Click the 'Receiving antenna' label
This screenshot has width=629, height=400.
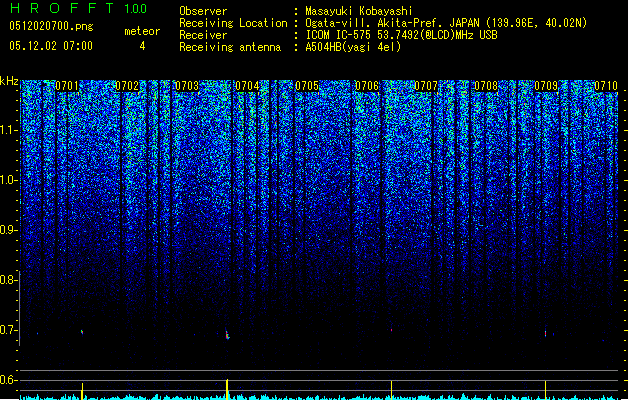tap(230, 47)
